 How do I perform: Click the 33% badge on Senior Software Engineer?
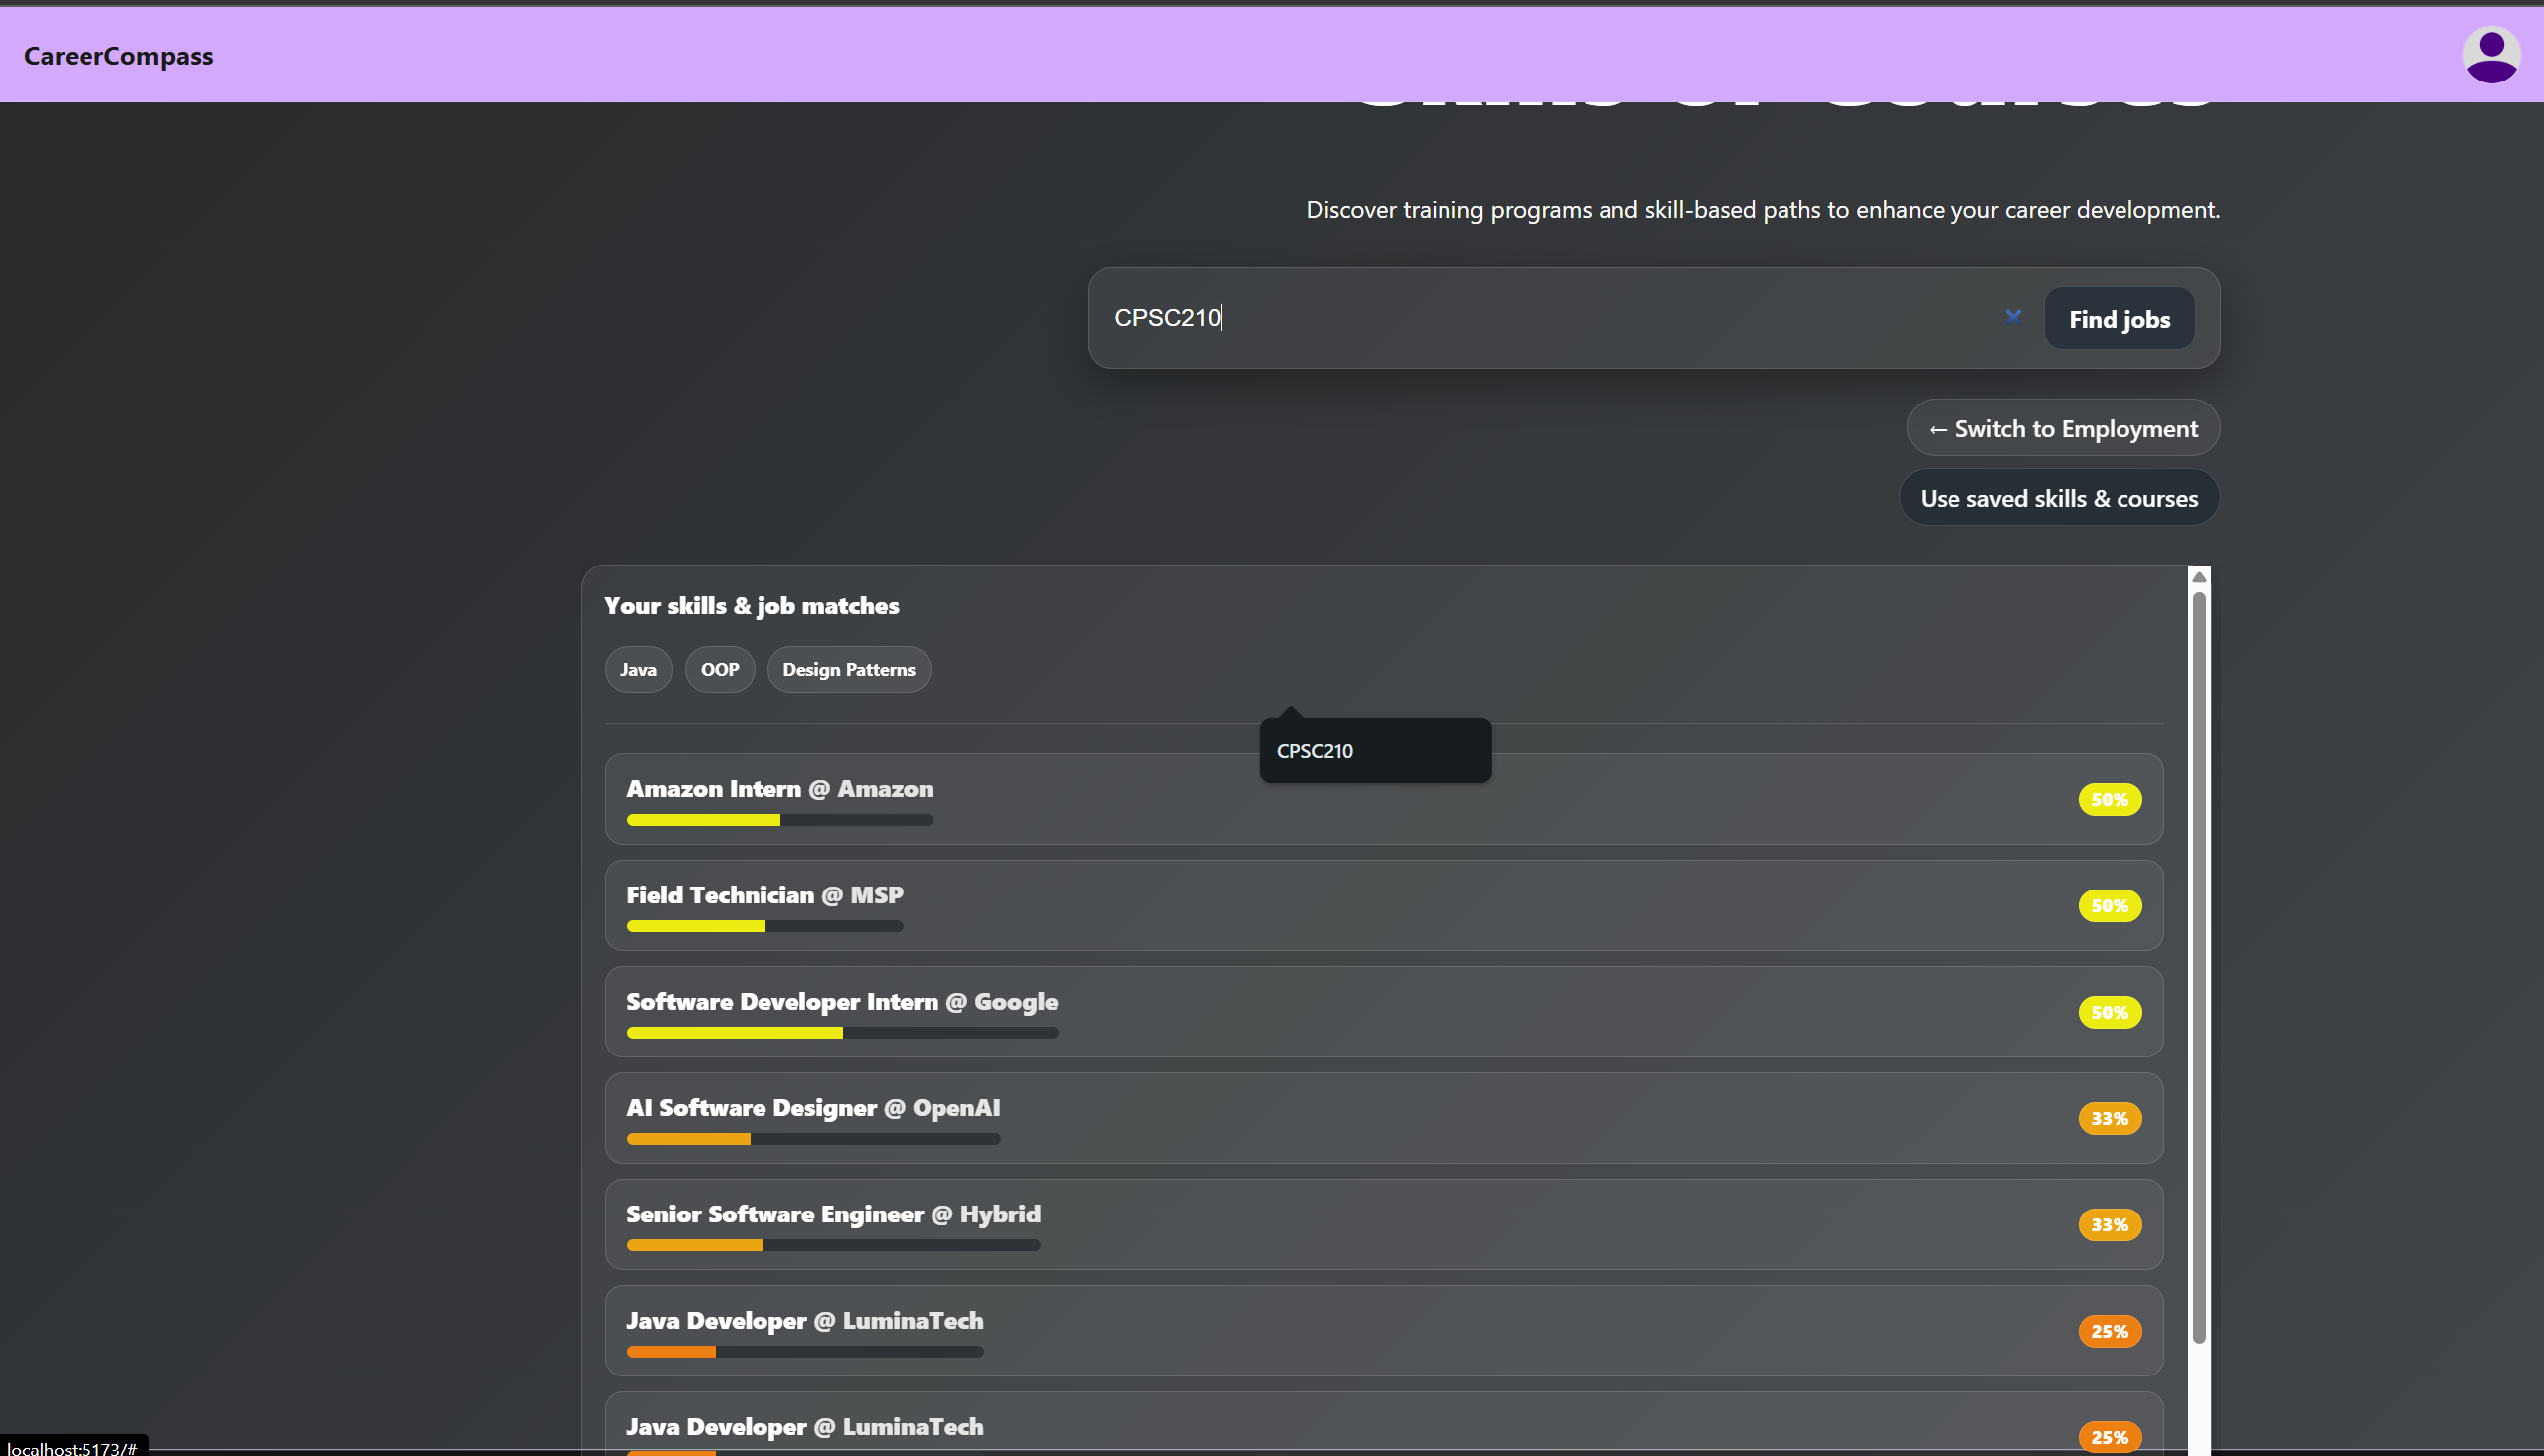[x=2109, y=1225]
